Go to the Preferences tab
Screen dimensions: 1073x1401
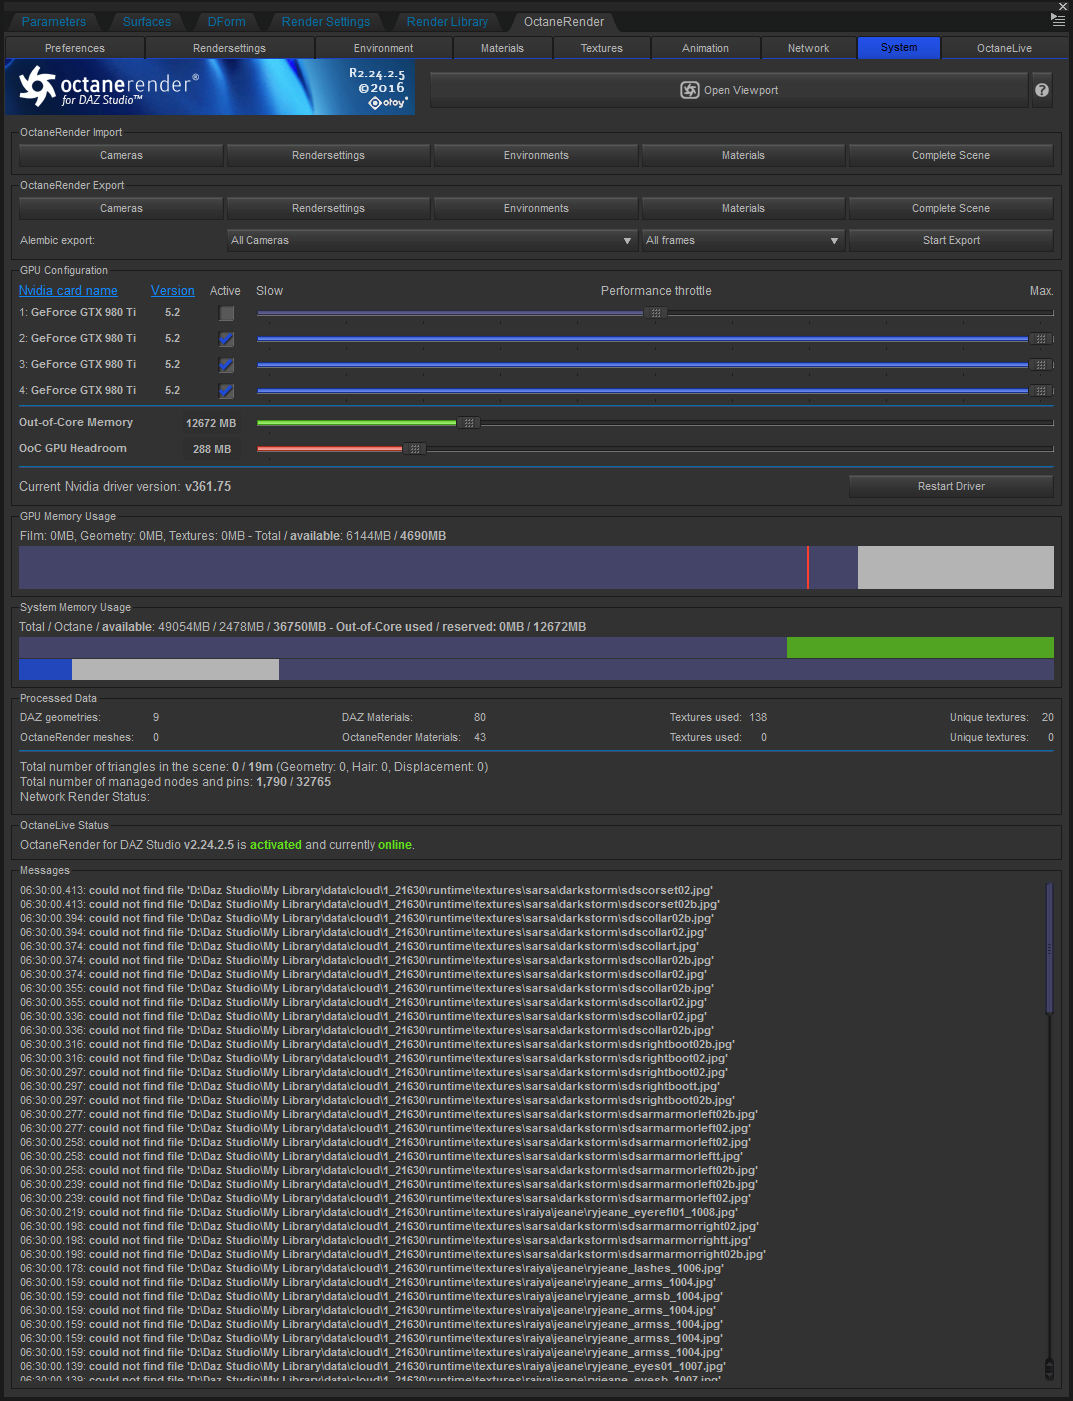click(75, 48)
